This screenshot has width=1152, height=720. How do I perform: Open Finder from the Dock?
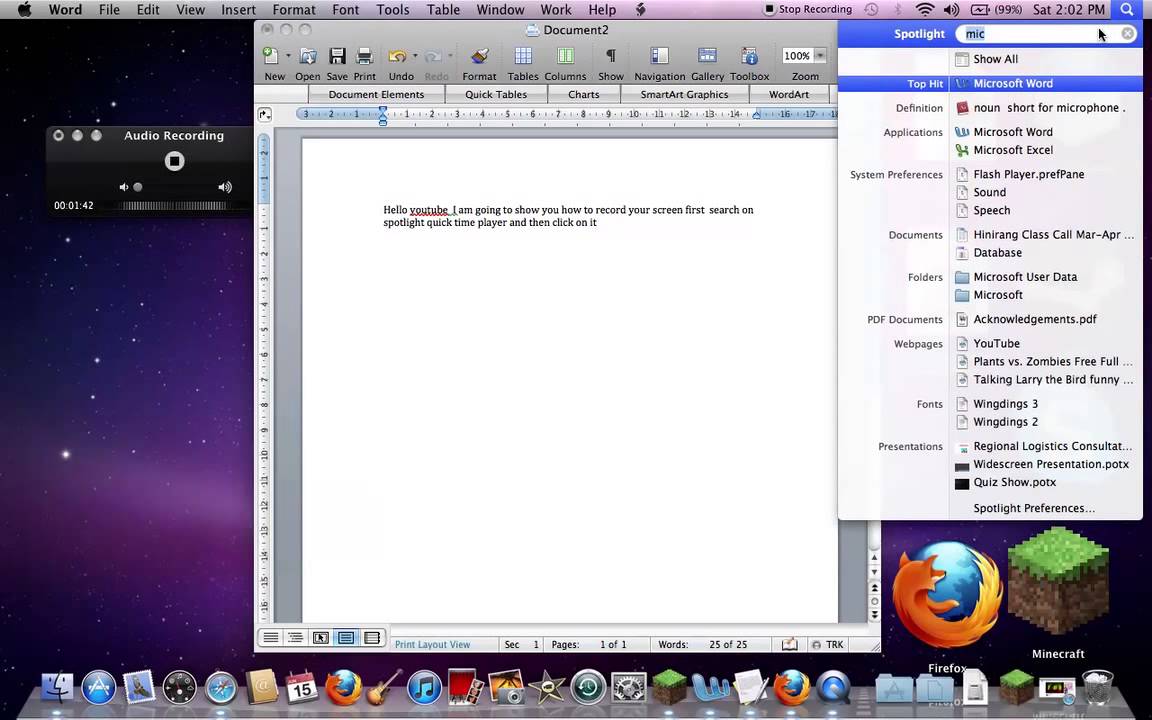(57, 688)
